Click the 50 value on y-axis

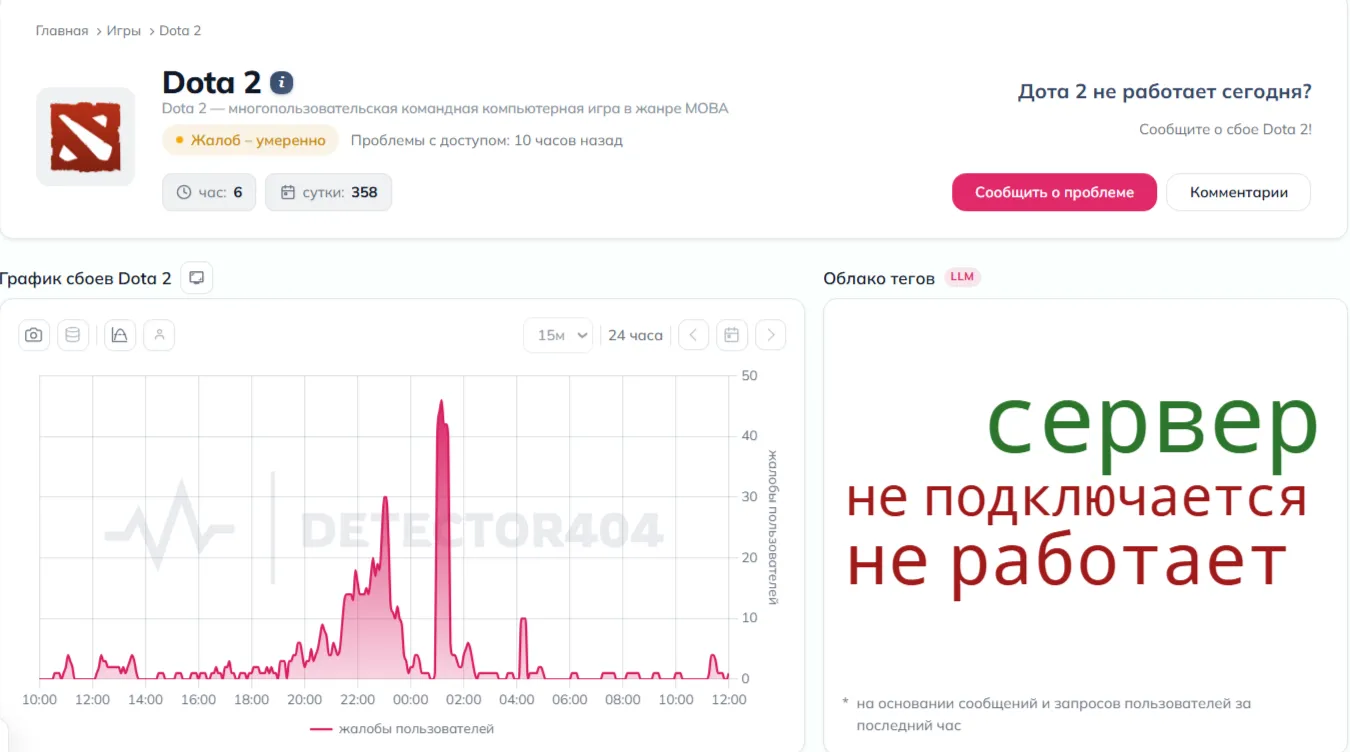tap(749, 376)
